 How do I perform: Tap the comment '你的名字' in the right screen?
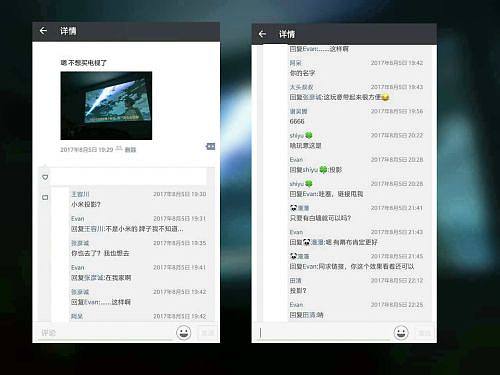302,73
